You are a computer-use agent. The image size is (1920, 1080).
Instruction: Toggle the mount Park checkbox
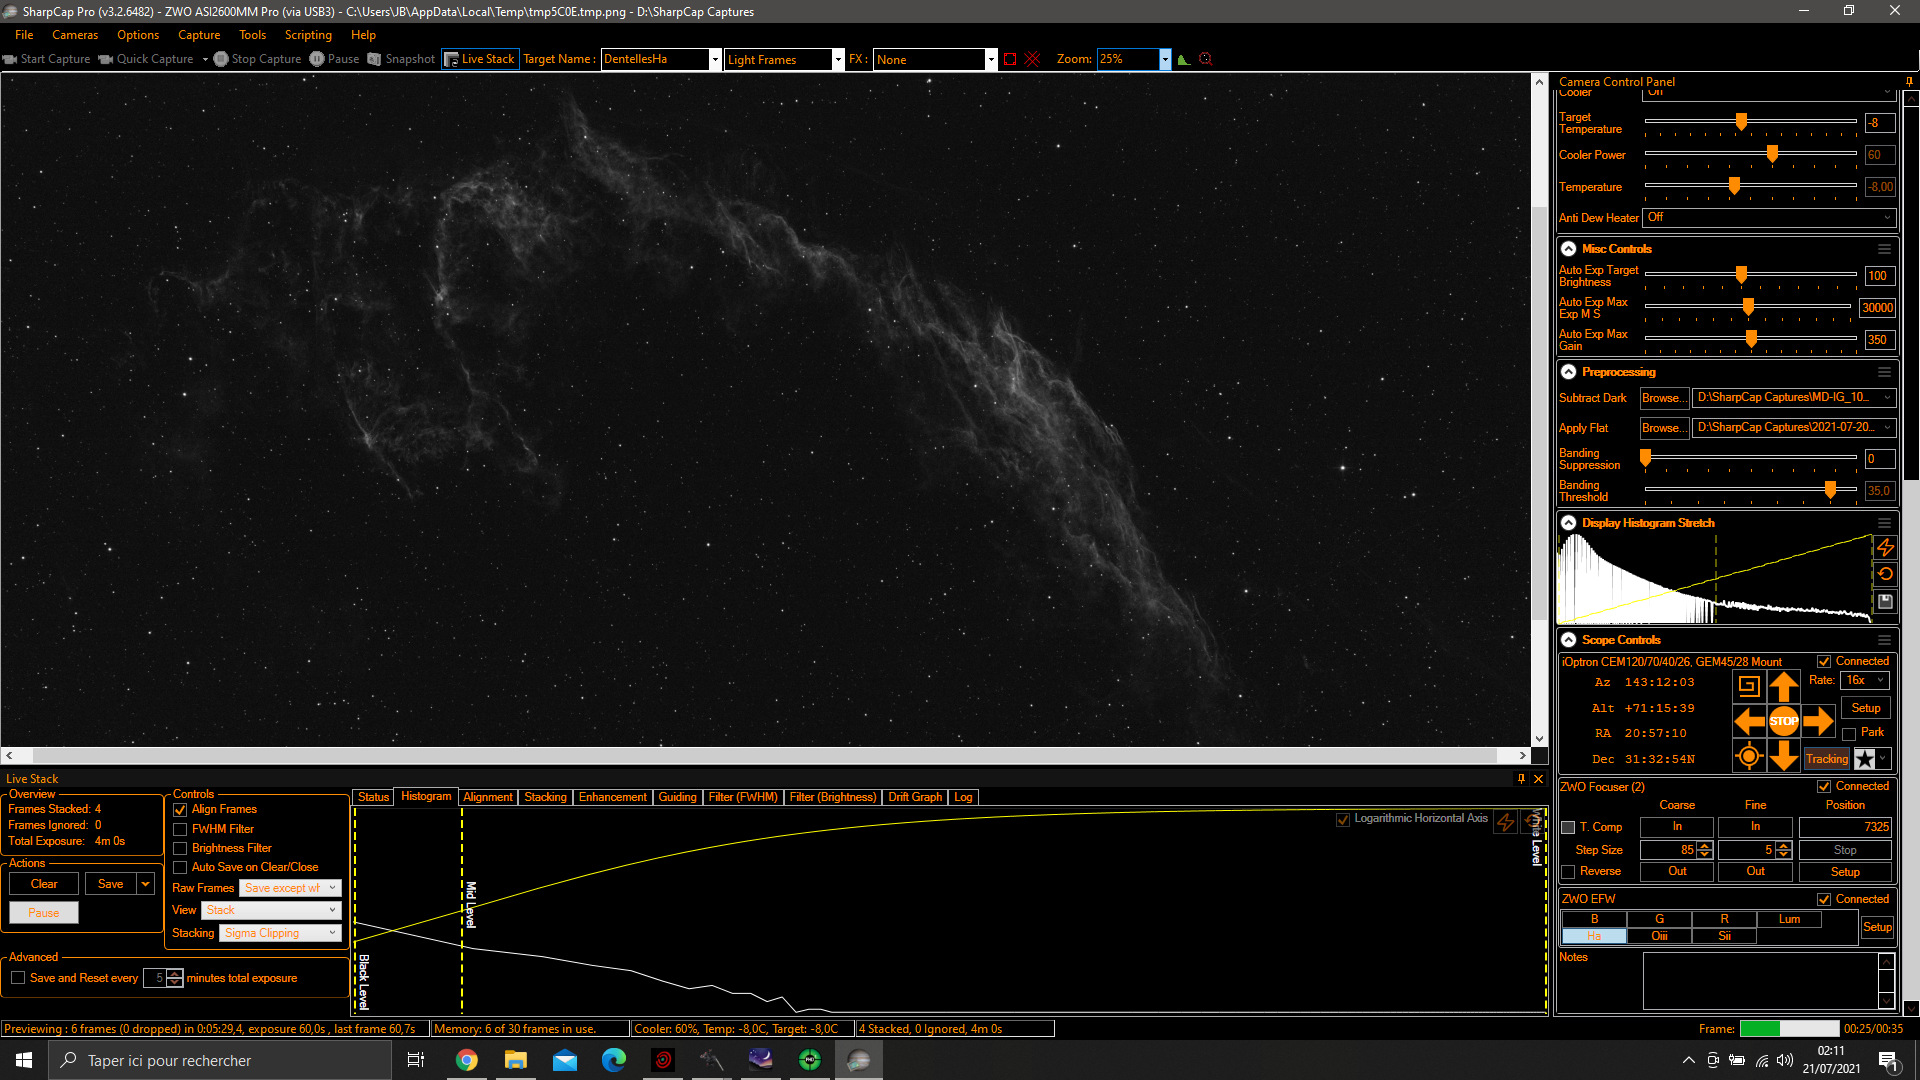[1849, 733]
